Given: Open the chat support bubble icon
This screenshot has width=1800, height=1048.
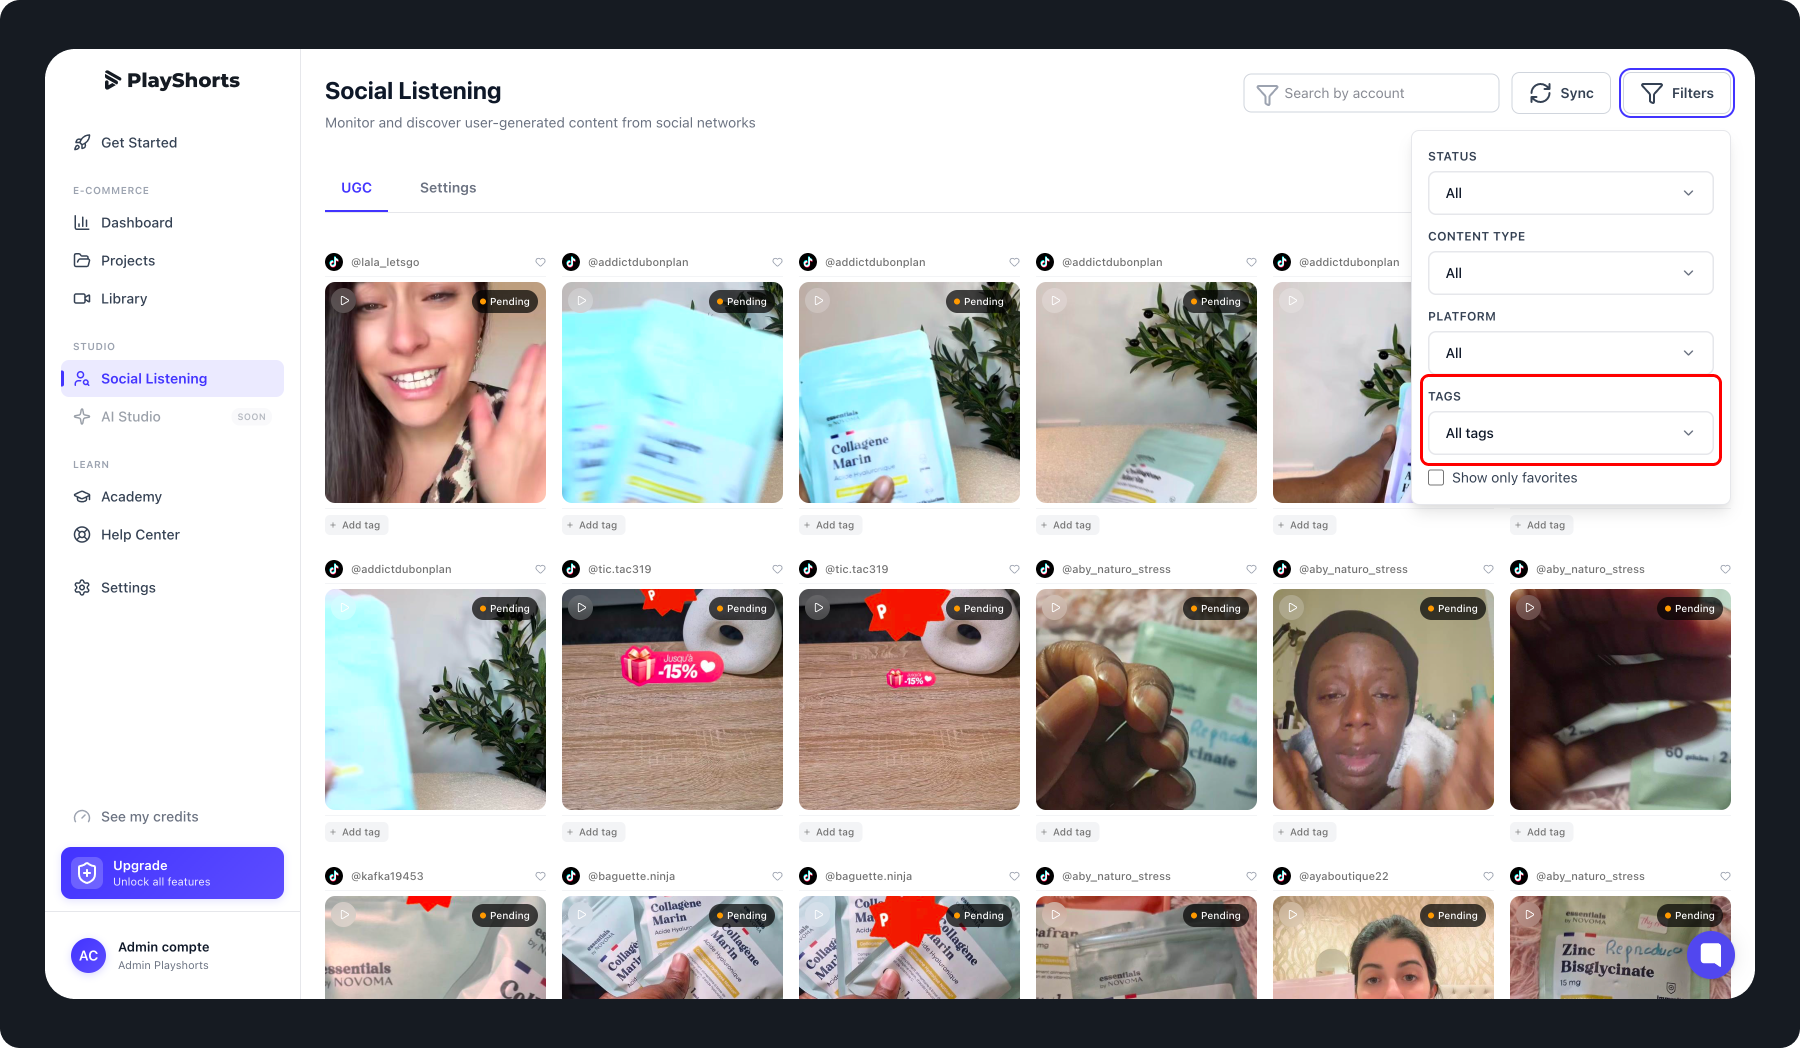Looking at the screenshot, I should [x=1710, y=954].
